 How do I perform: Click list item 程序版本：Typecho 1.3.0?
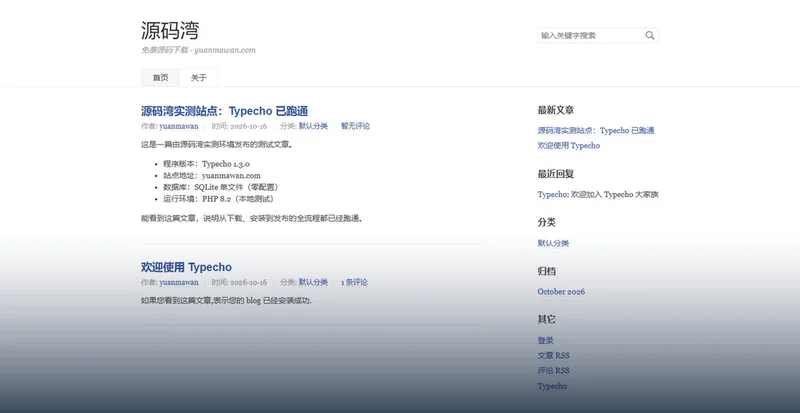pyautogui.click(x=206, y=164)
